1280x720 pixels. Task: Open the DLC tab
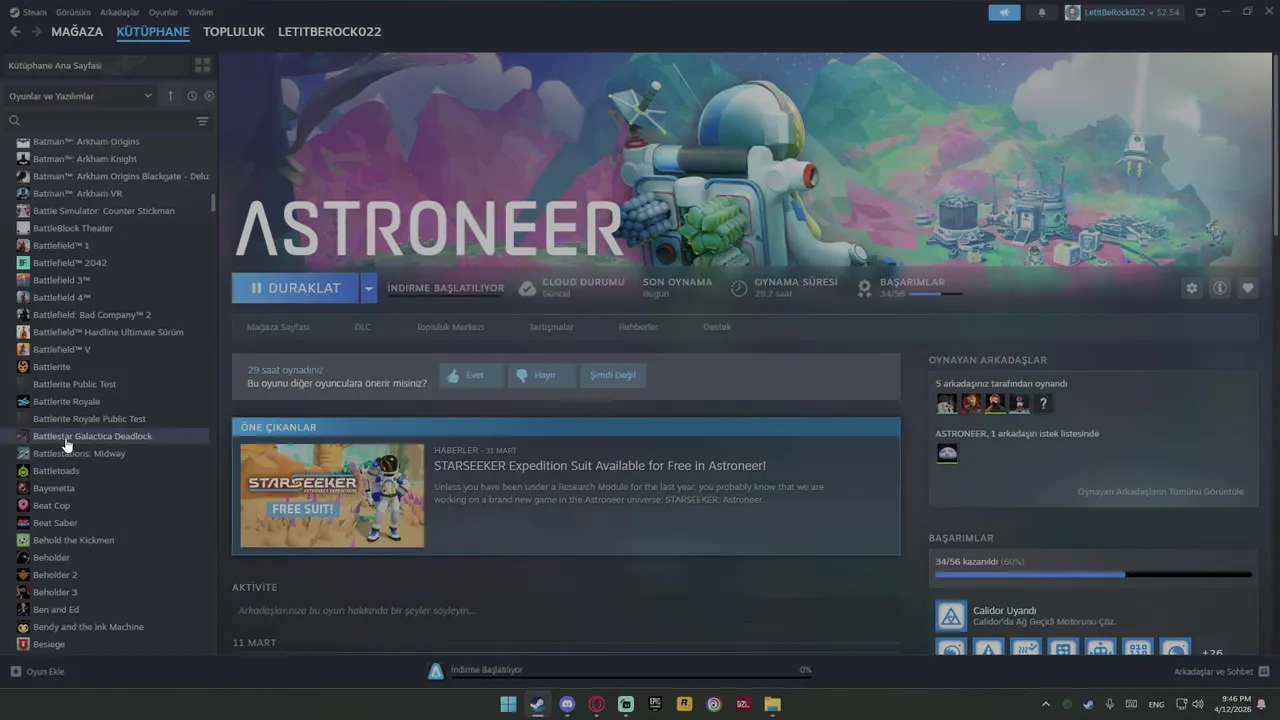pyautogui.click(x=363, y=327)
